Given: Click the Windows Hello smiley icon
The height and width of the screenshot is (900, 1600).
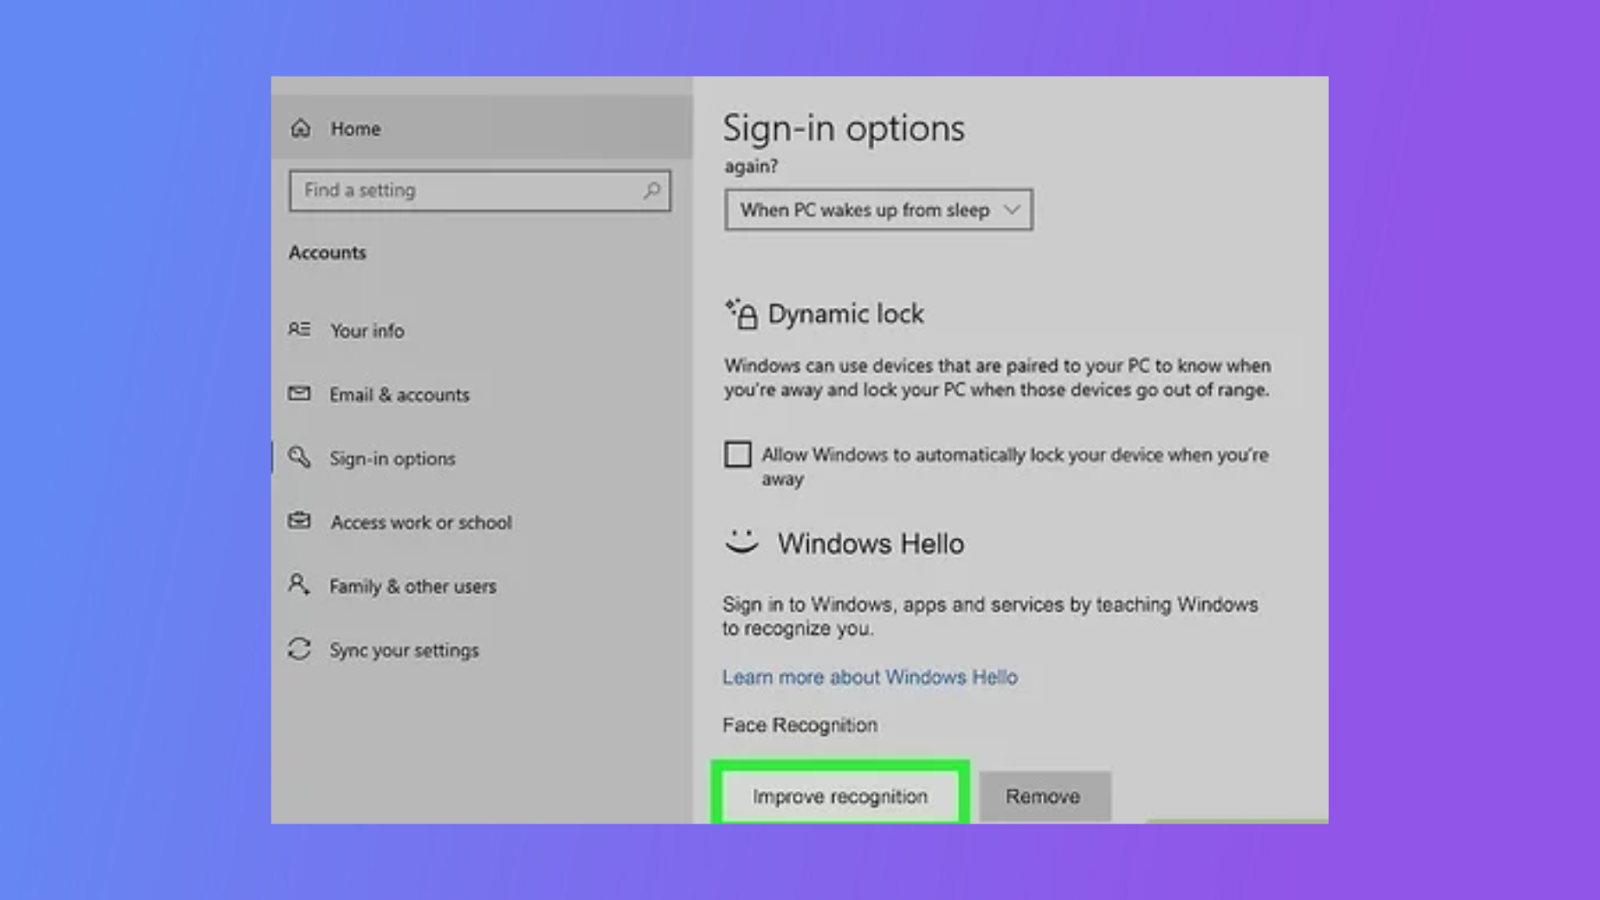Looking at the screenshot, I should tap(741, 542).
